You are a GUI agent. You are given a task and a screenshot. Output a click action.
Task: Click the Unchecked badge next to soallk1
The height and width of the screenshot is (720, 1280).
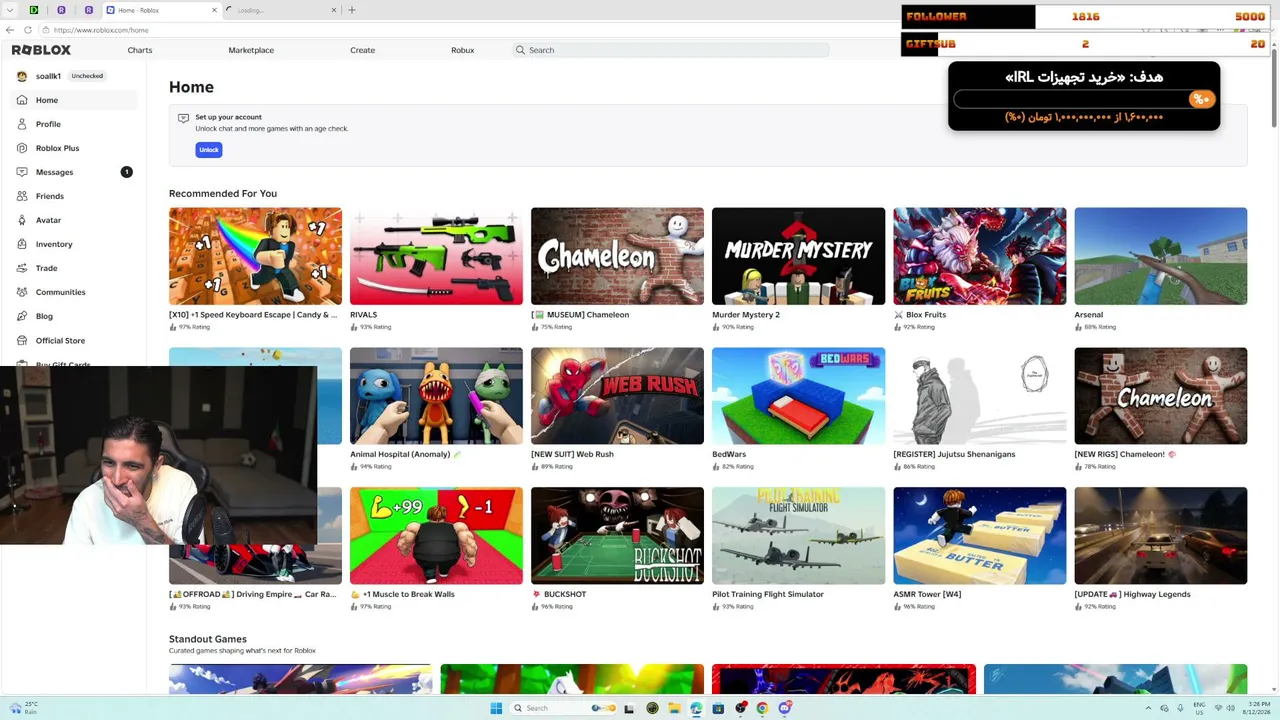(x=87, y=76)
